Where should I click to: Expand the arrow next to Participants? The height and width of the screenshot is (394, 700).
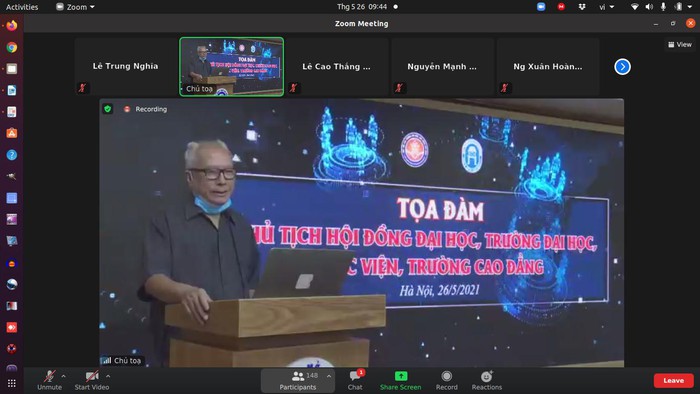click(329, 376)
